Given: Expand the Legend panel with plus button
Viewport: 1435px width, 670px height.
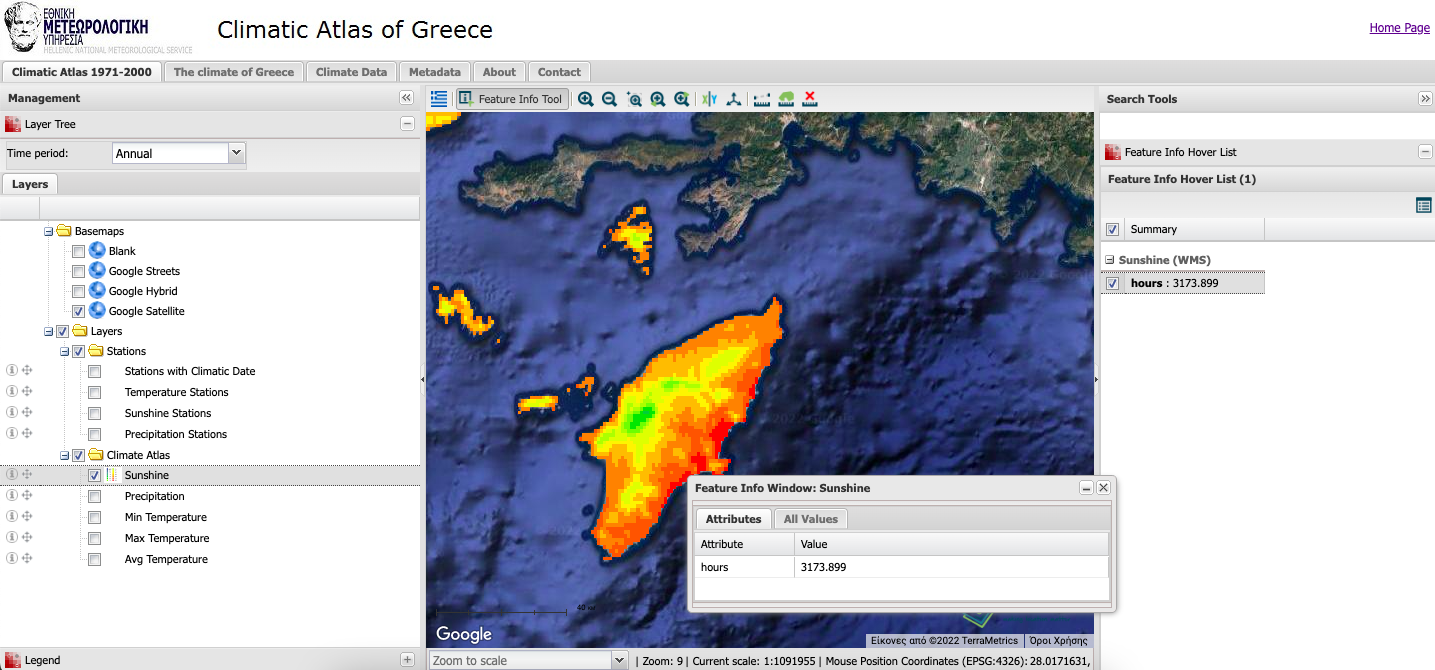Looking at the screenshot, I should (407, 660).
